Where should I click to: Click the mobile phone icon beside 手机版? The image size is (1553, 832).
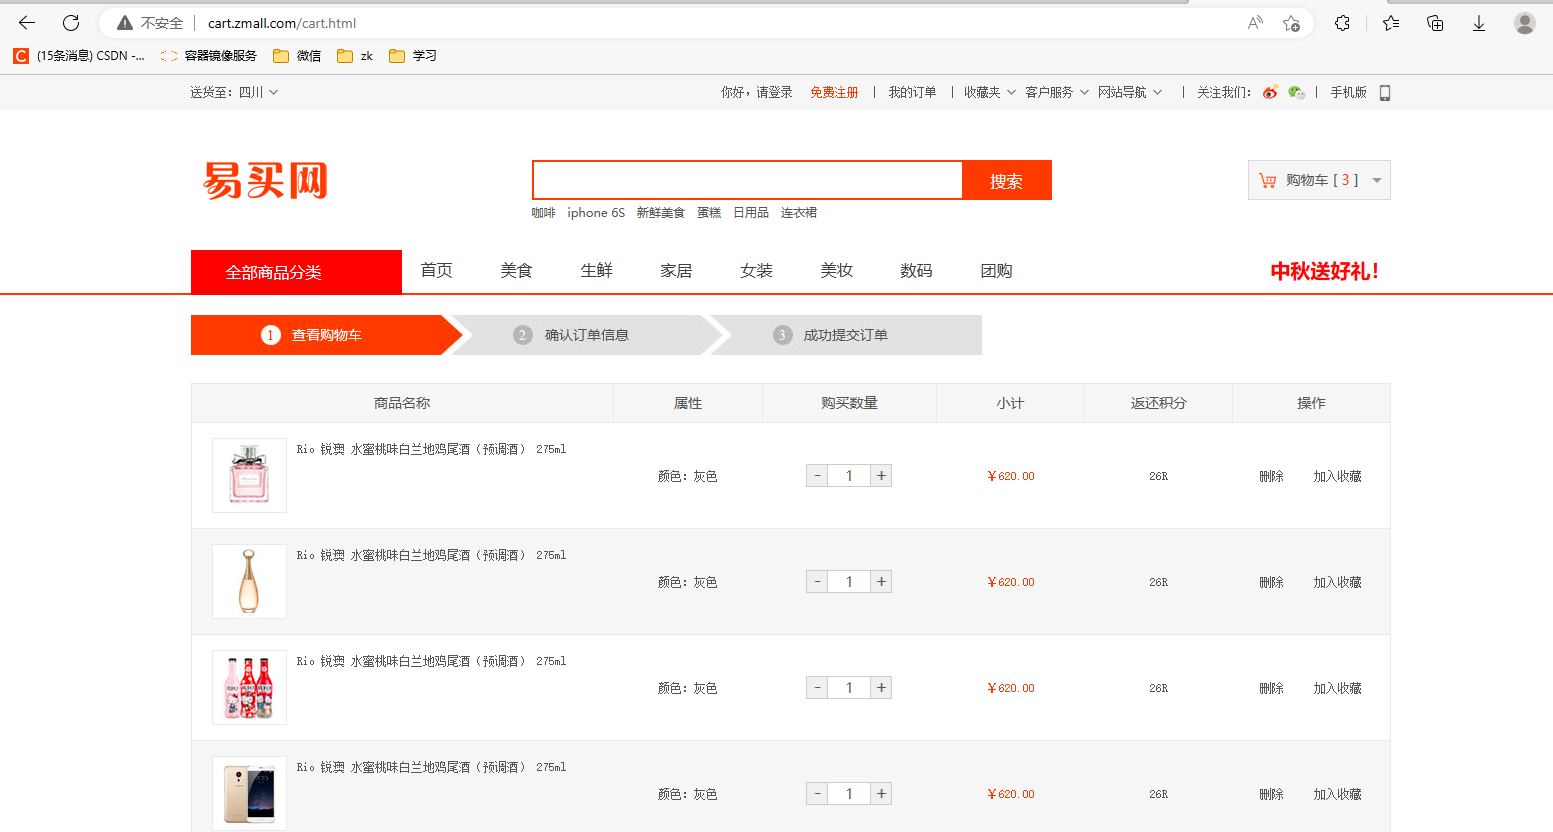coord(1385,92)
